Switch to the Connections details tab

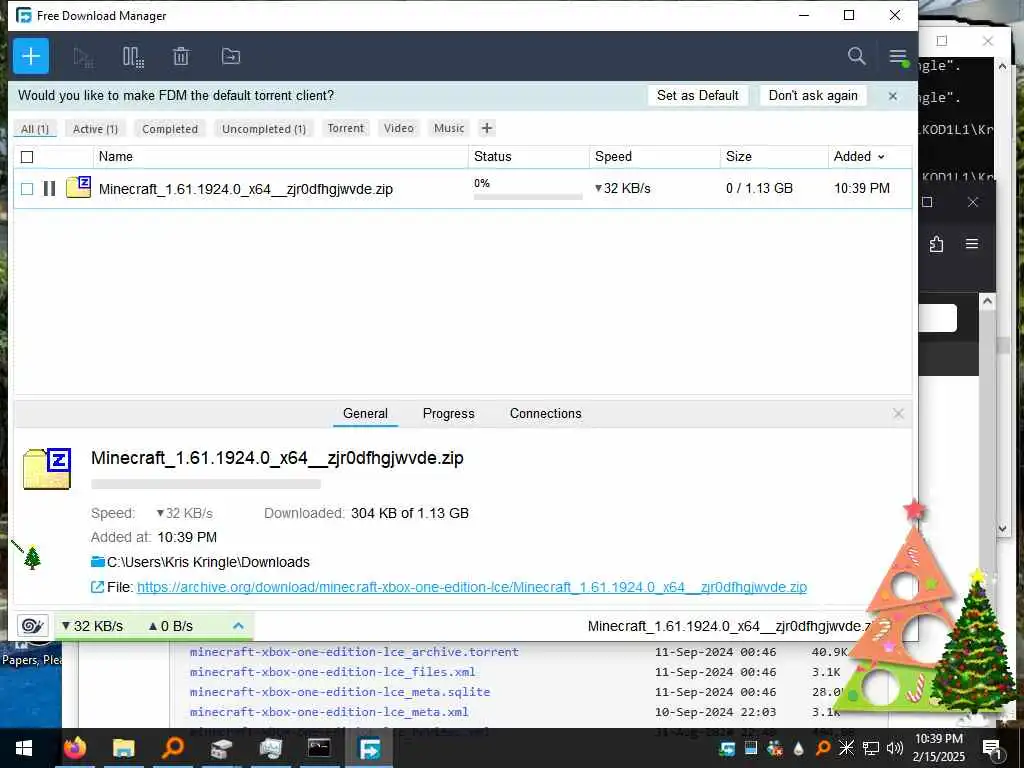pyautogui.click(x=545, y=413)
